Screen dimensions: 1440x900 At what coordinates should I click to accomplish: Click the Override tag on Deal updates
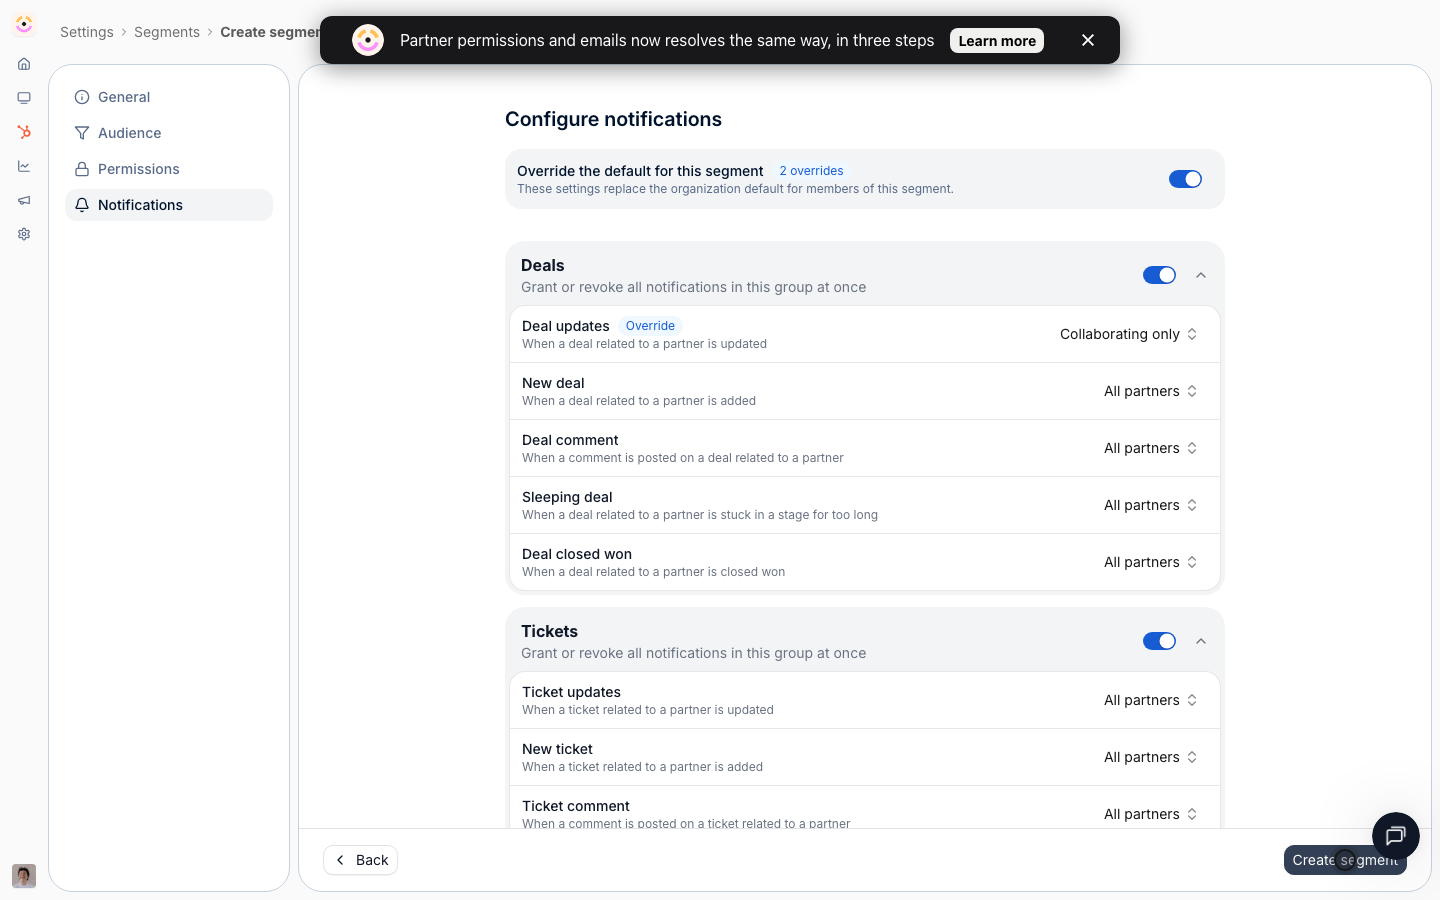pyautogui.click(x=650, y=326)
